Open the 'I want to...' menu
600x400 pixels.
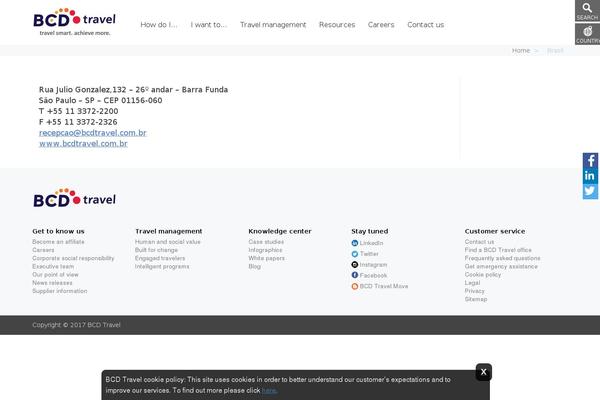[x=209, y=25]
